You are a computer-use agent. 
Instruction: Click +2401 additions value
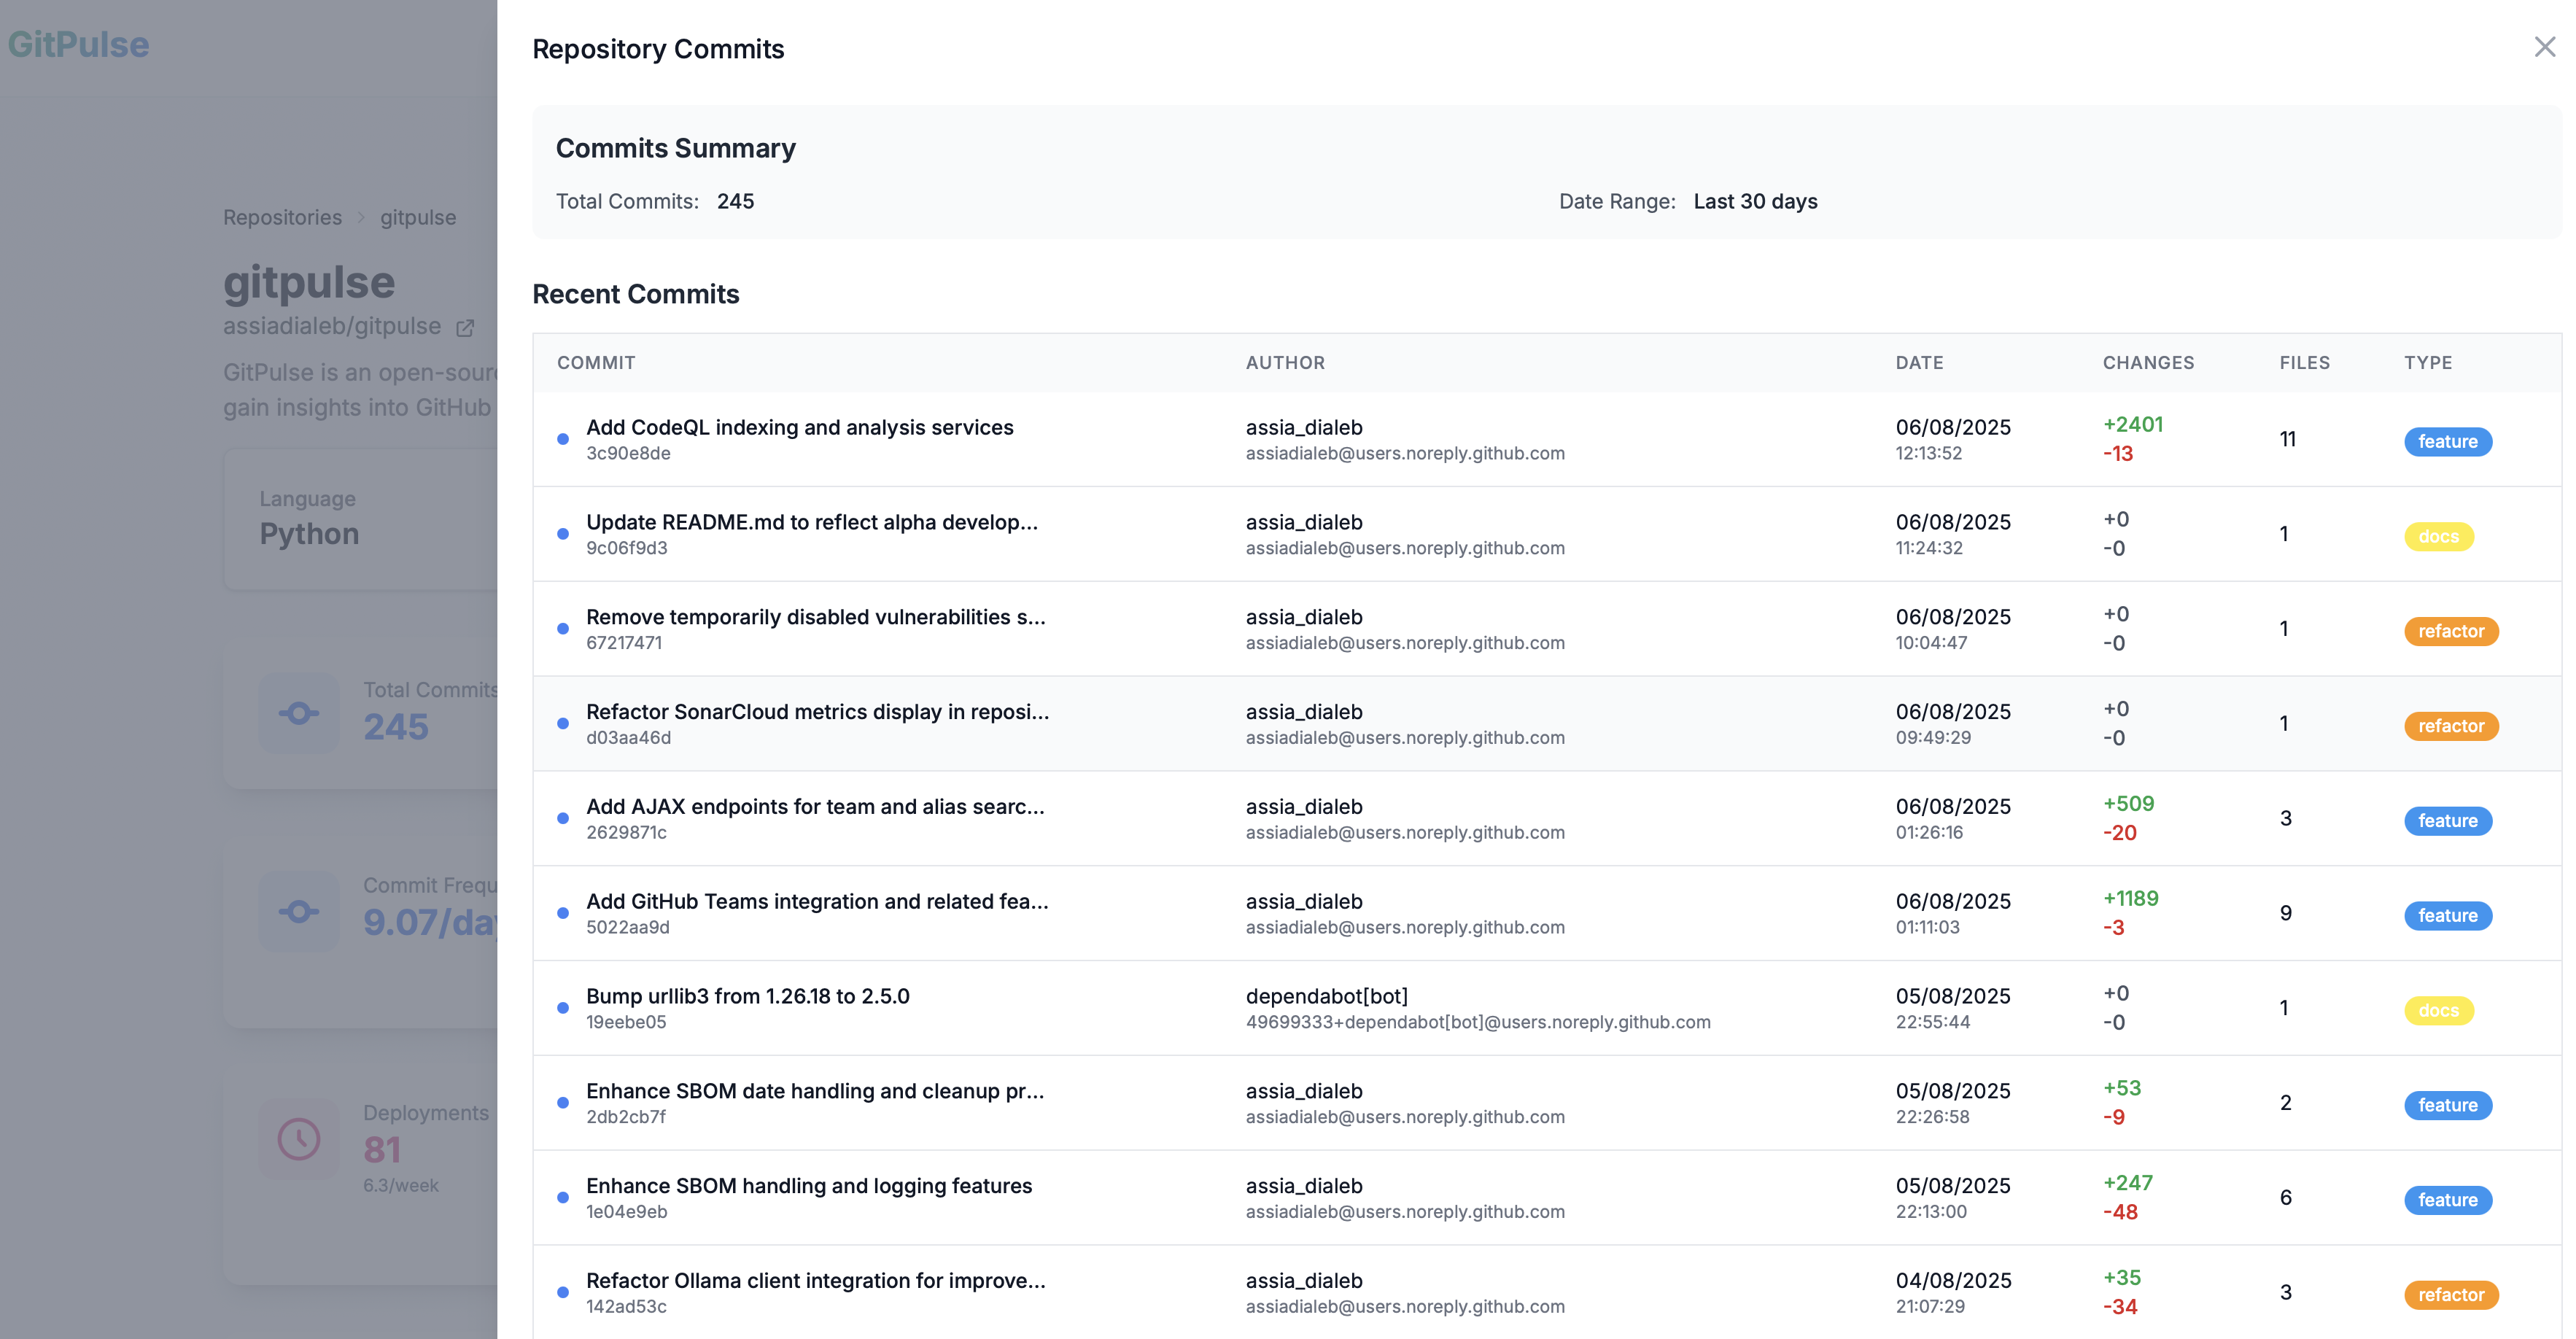2133,424
